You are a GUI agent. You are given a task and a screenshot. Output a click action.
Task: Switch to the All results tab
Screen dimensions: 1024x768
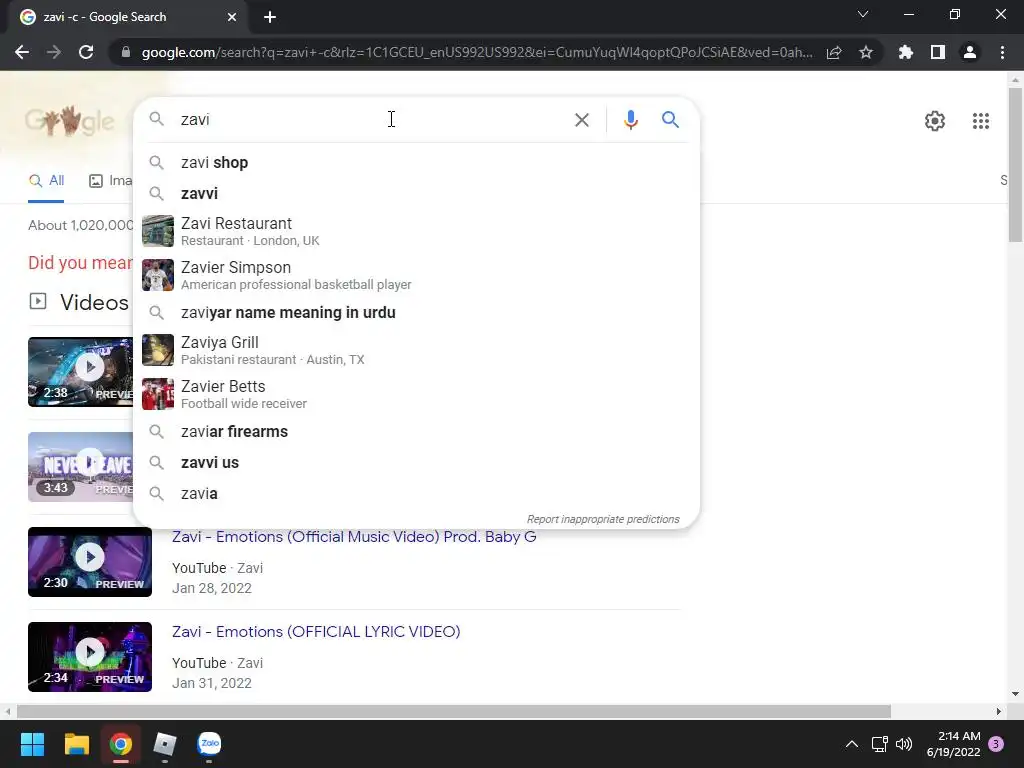click(x=46, y=181)
